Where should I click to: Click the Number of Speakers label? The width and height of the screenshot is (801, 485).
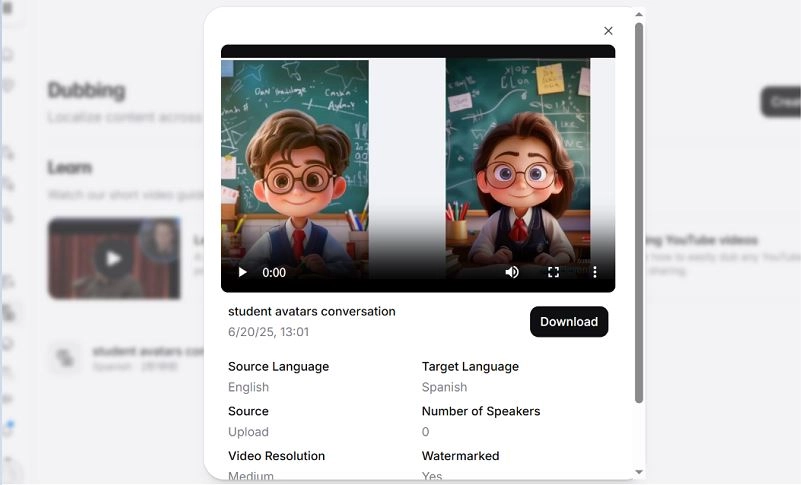(480, 411)
